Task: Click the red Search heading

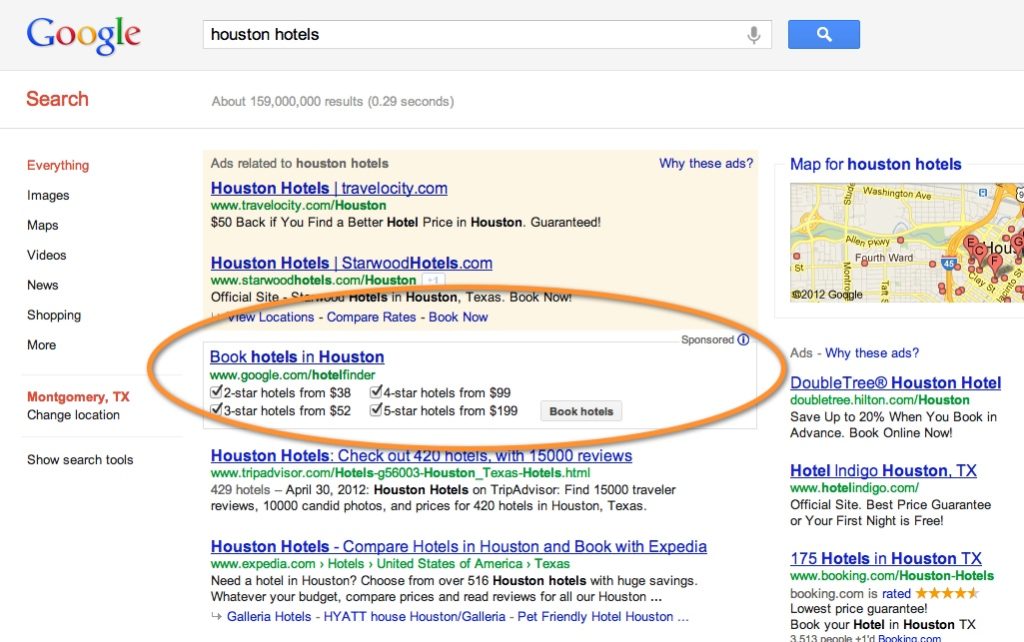Action: coord(57,99)
